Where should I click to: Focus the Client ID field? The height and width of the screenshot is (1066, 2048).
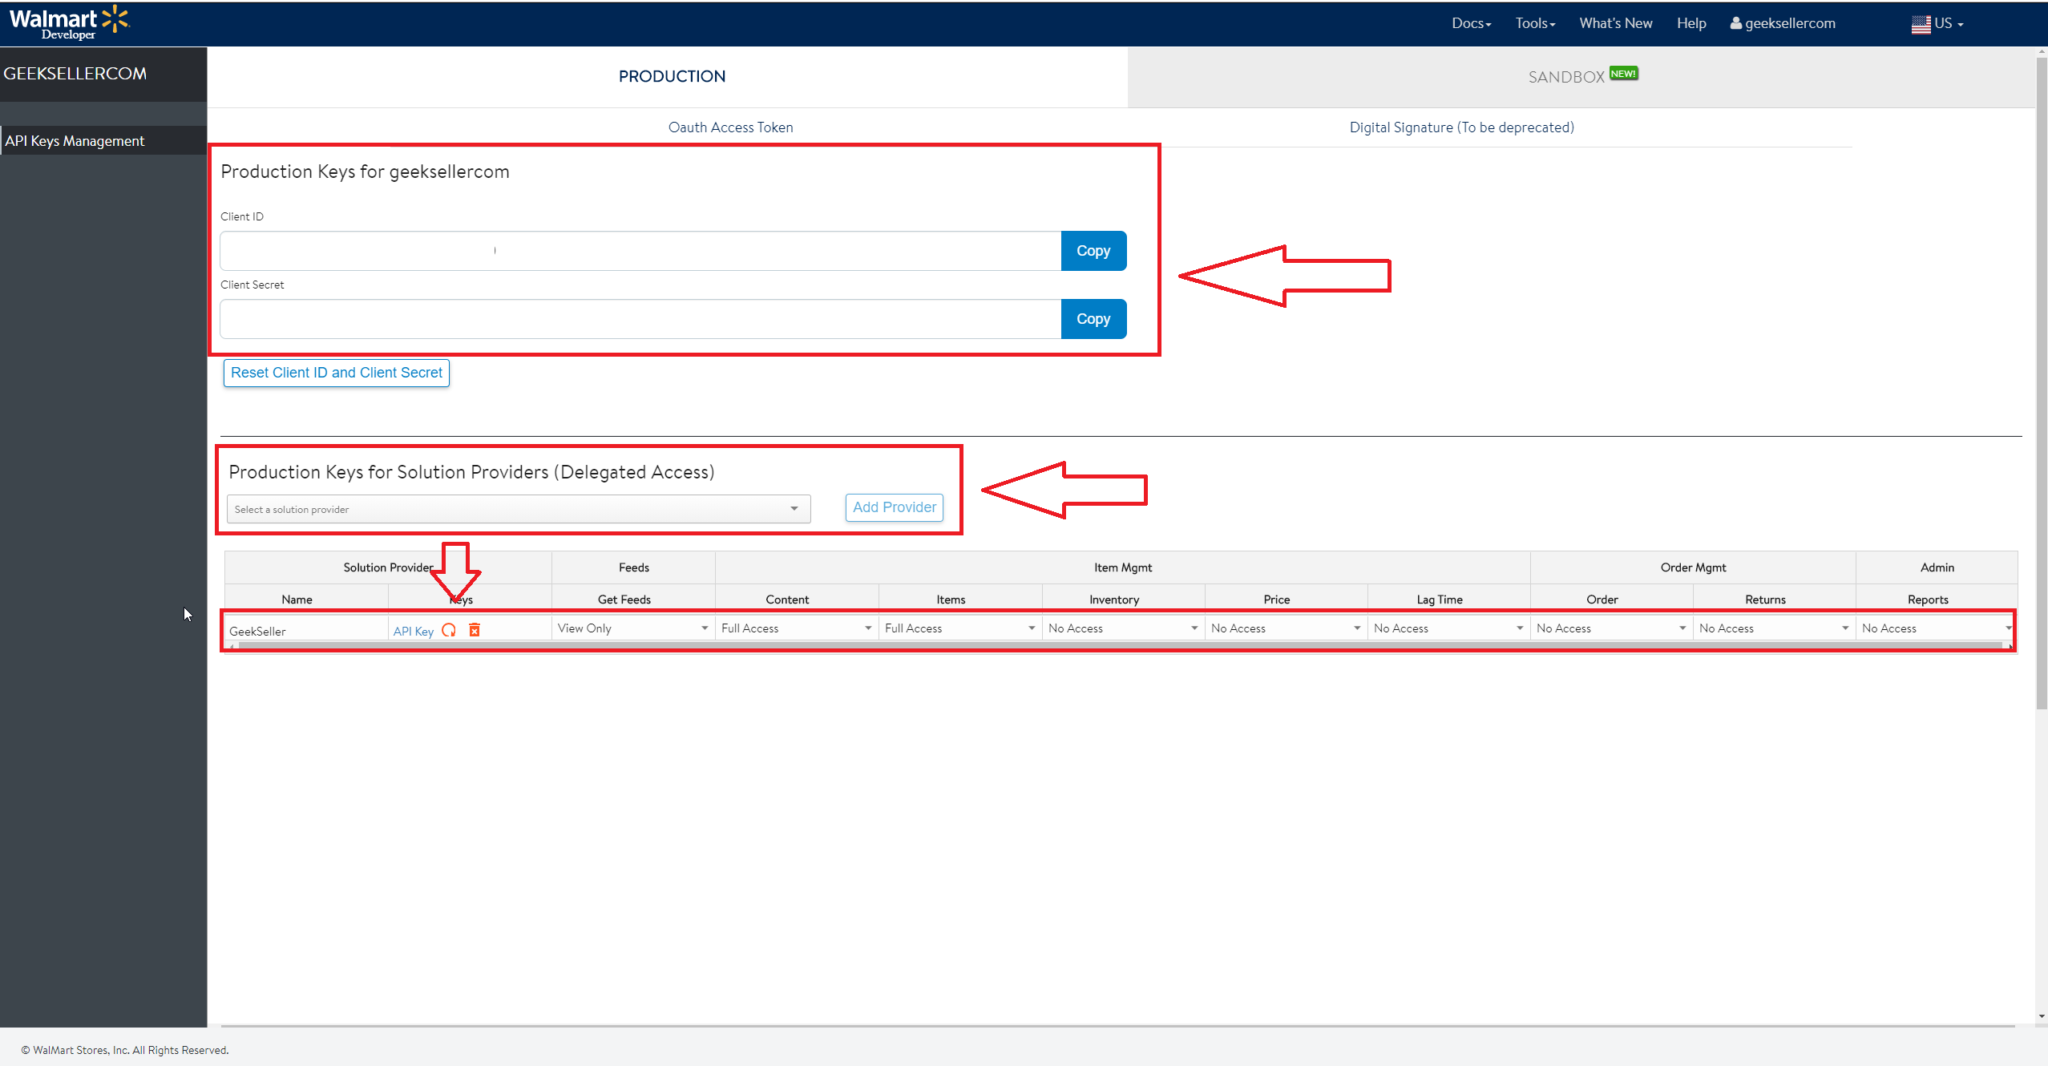[x=640, y=251]
